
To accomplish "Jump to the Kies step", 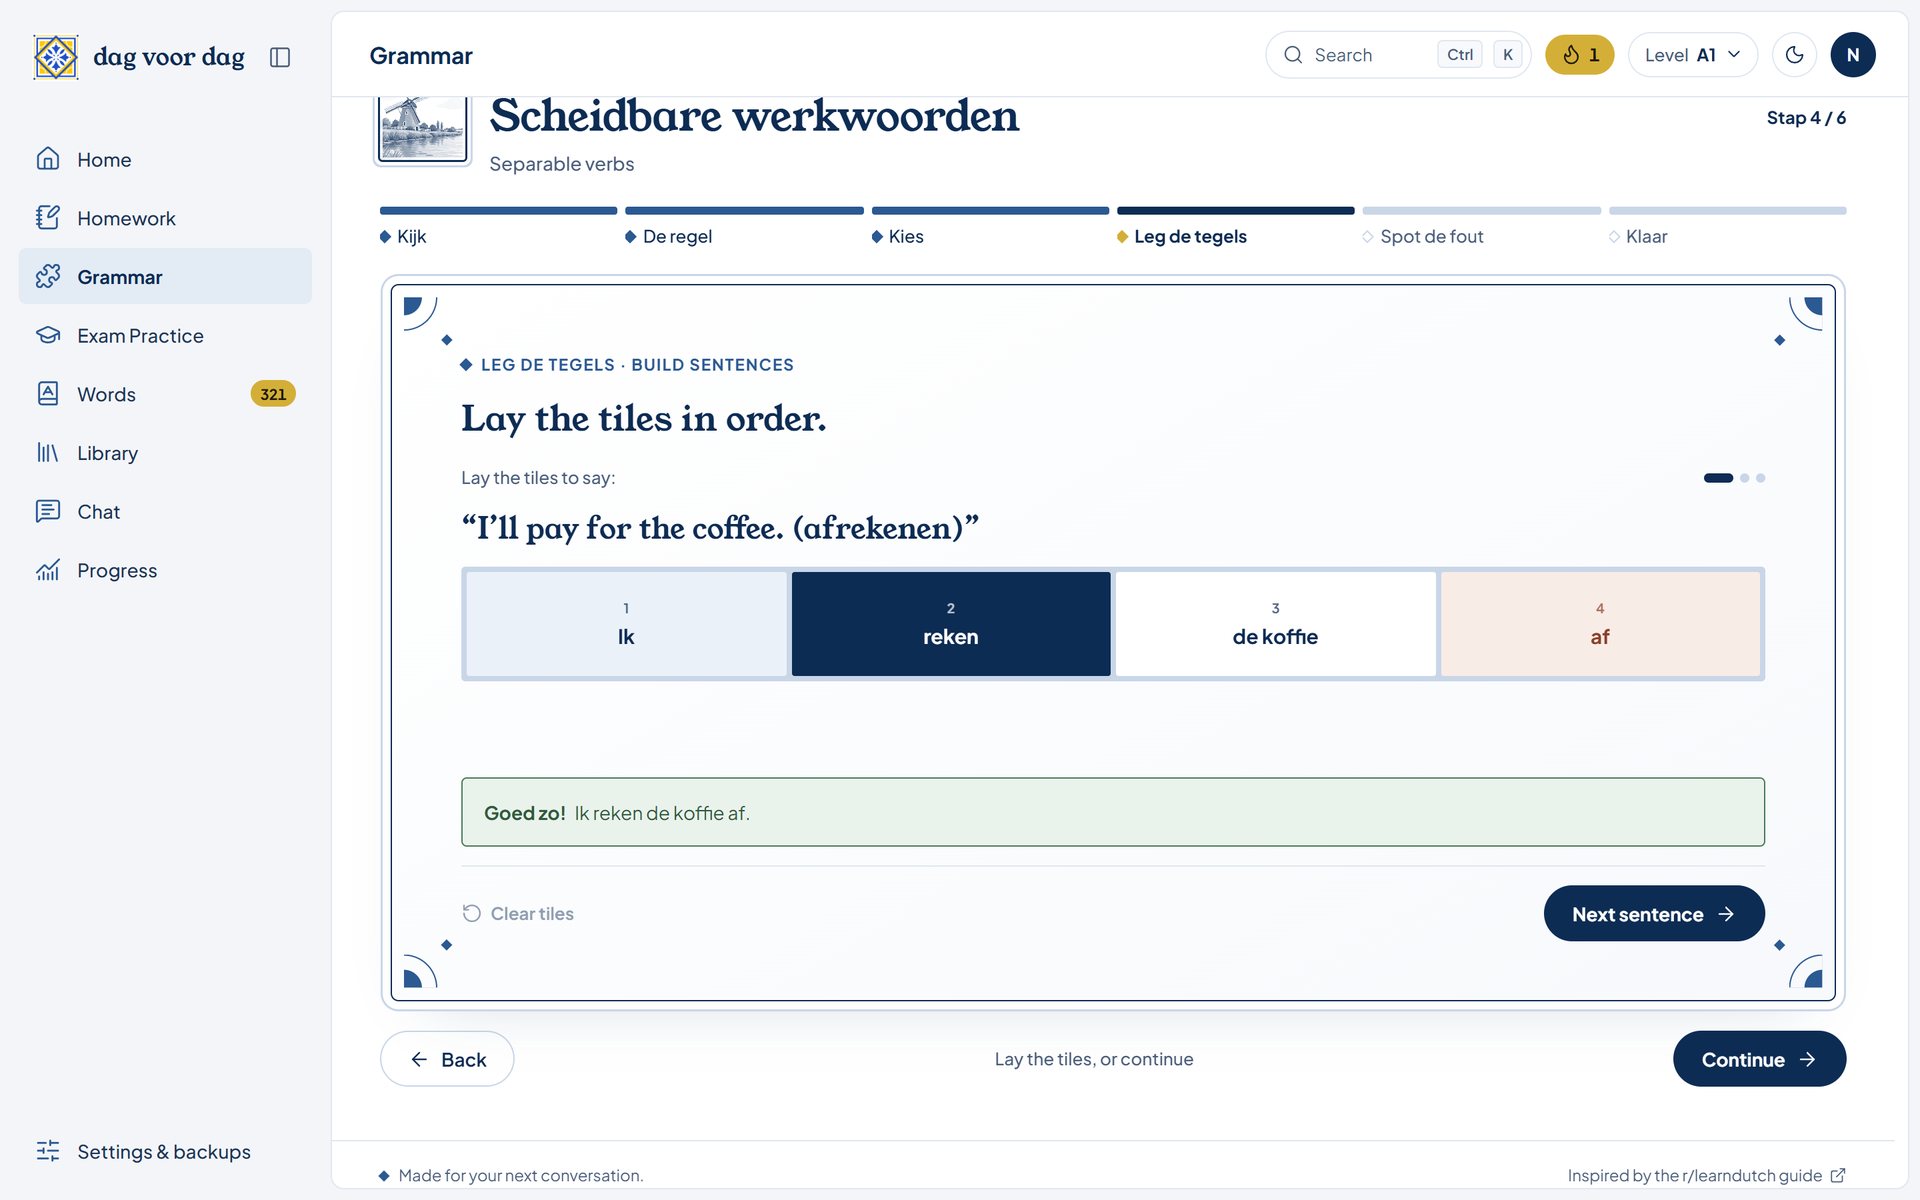I will tap(897, 236).
